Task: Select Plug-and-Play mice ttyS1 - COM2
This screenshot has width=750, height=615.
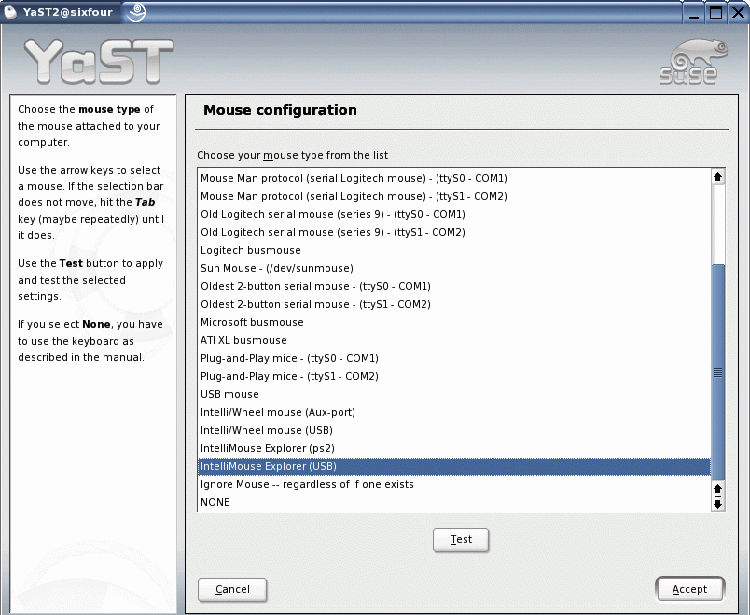Action: (454, 376)
